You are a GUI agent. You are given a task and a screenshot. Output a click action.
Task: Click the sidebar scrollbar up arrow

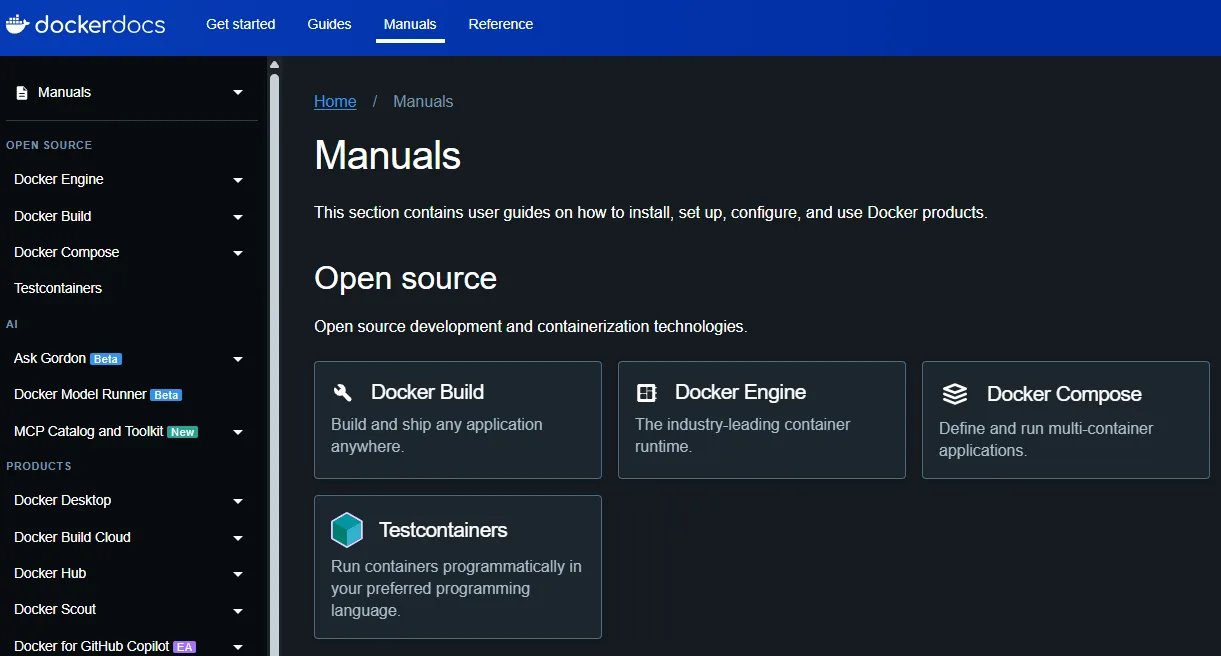(274, 66)
